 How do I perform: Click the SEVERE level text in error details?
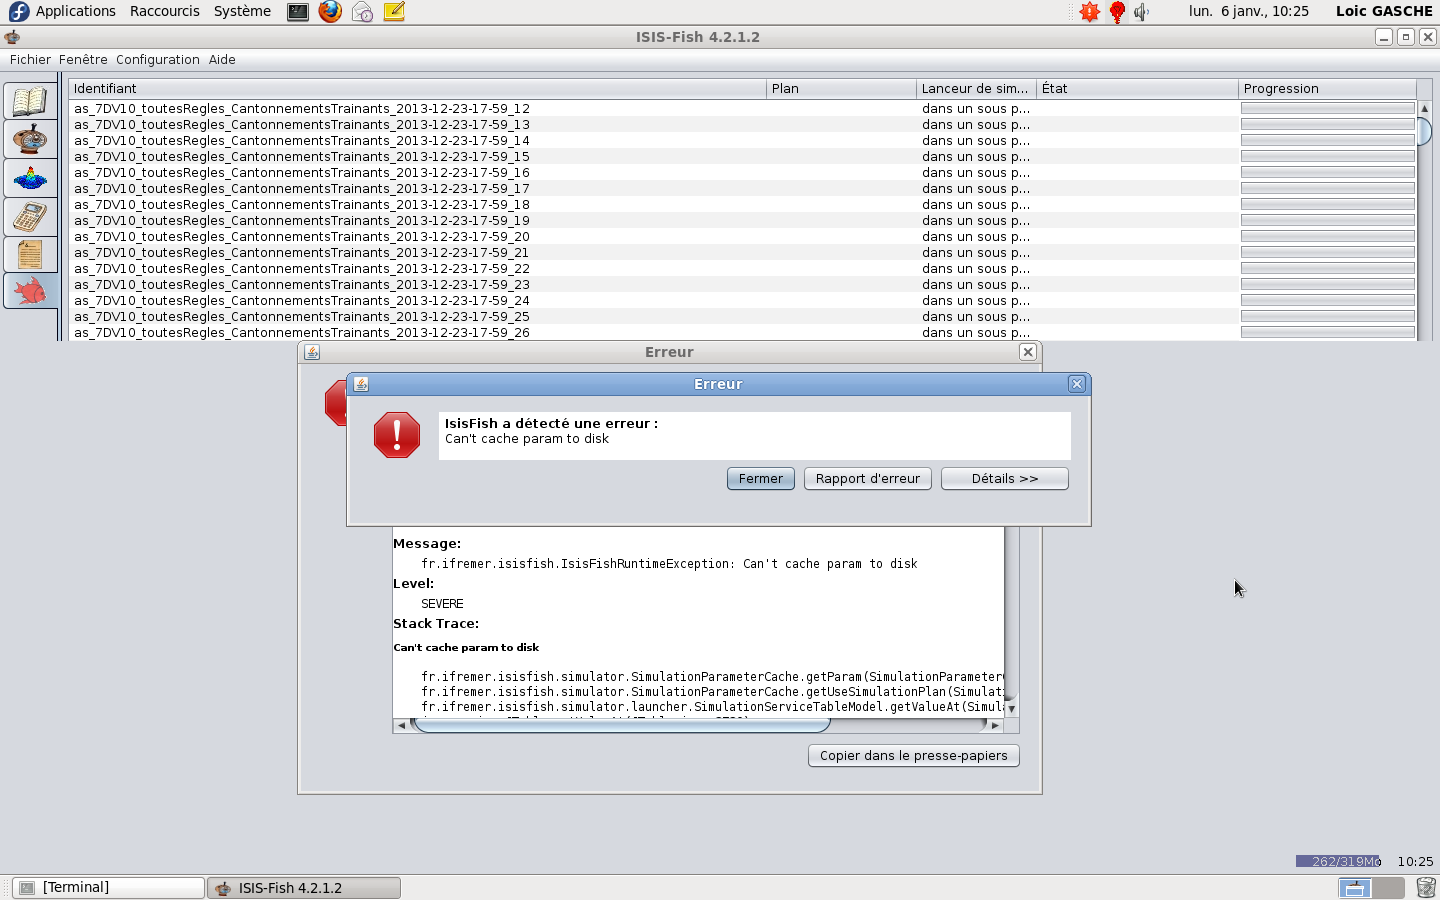(x=442, y=604)
